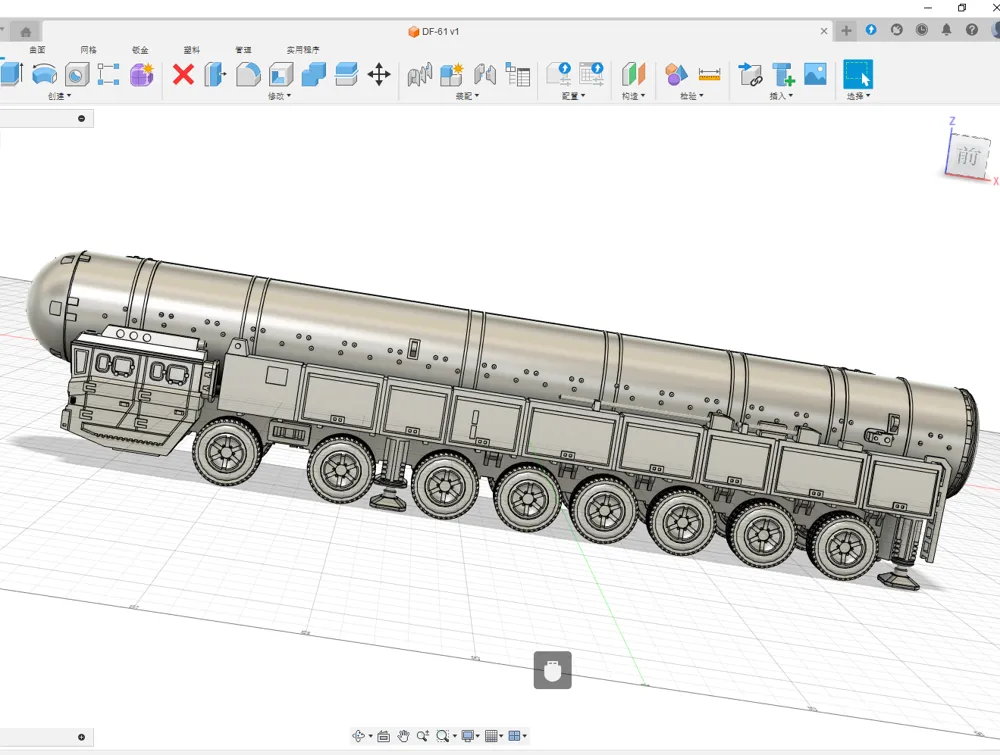Open the Job Status clock icon
1000x755 pixels.
(922, 30)
